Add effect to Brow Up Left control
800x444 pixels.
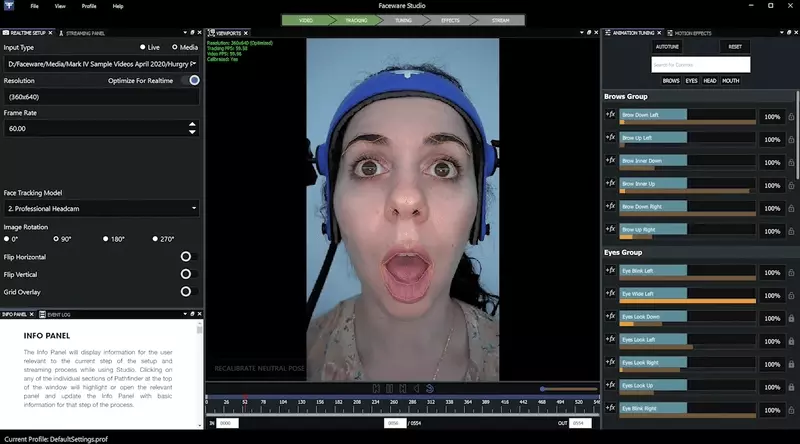coord(610,137)
